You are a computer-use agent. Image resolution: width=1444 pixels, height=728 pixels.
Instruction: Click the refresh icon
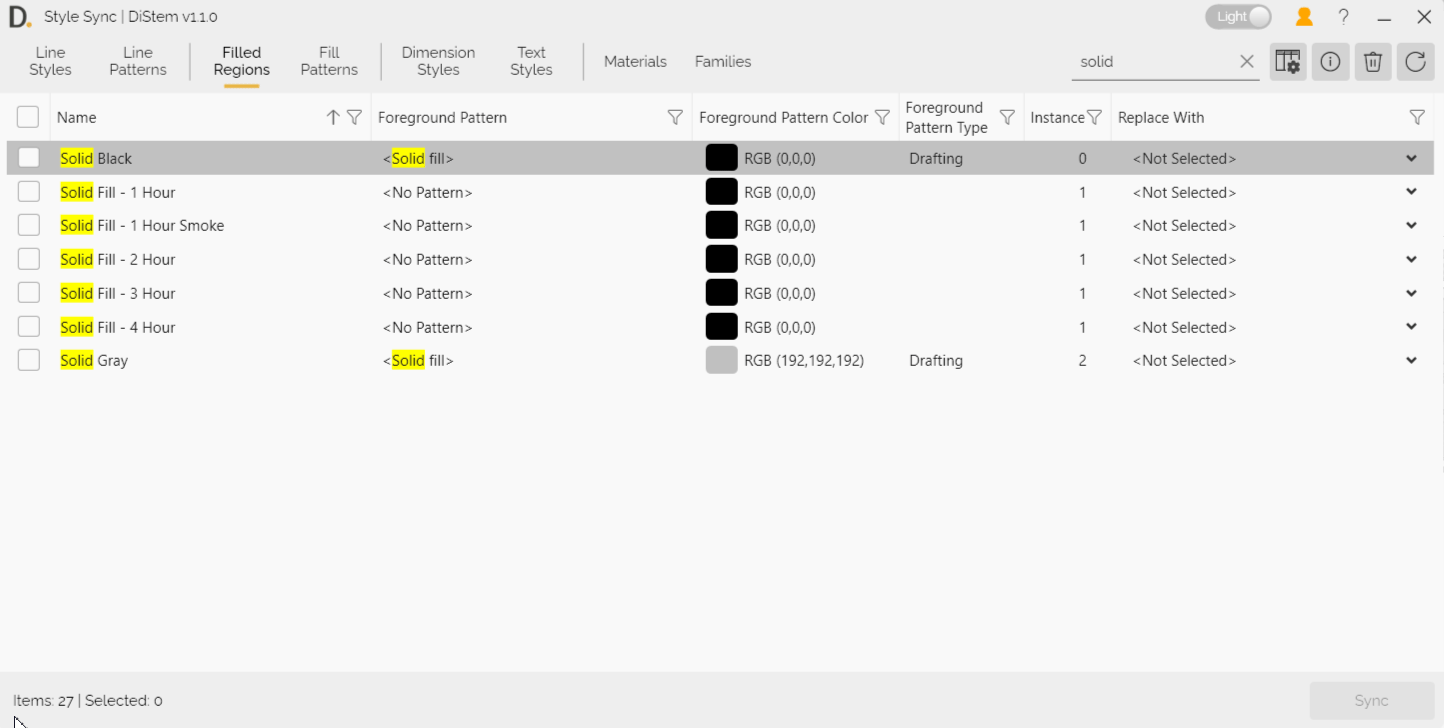(1415, 62)
